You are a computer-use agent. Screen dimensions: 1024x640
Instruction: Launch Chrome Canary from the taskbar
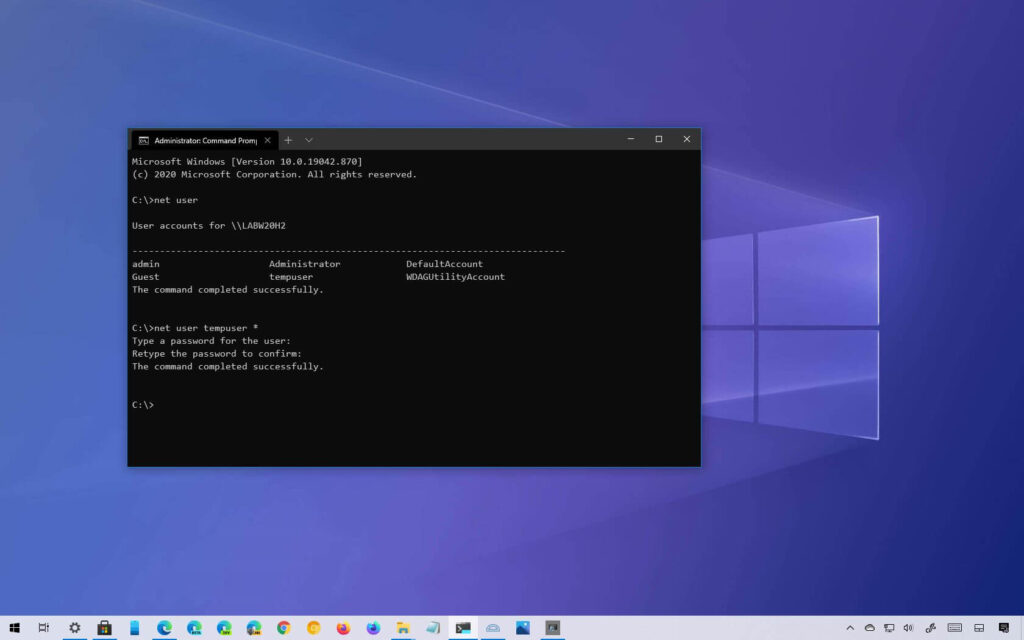pos(313,628)
